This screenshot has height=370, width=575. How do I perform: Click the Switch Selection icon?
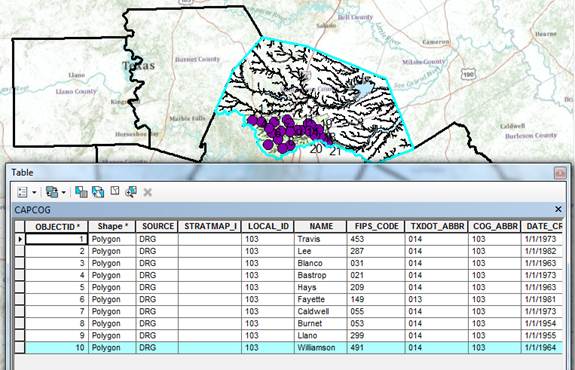[98, 191]
